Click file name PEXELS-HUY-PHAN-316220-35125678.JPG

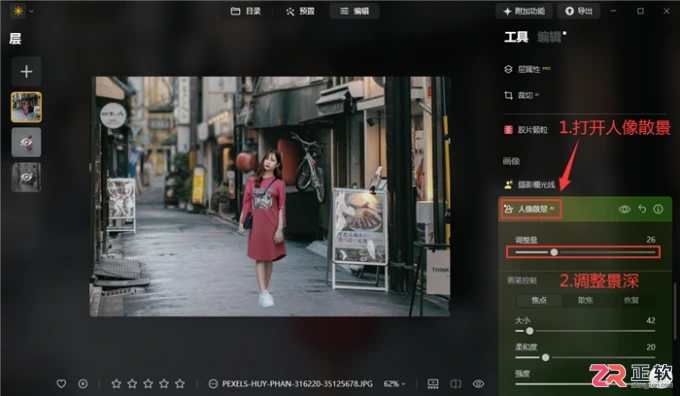pyautogui.click(x=297, y=384)
